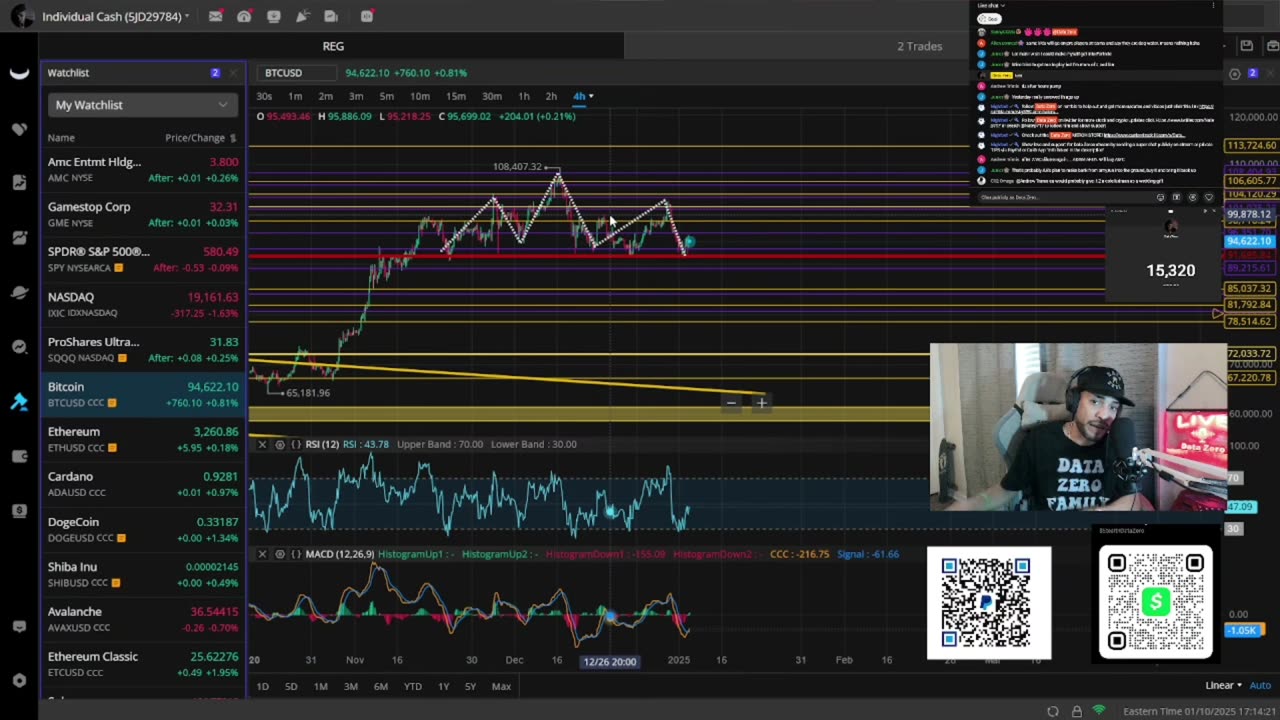The width and height of the screenshot is (1280, 720).
Task: Set chart range to 5D
Action: coord(291,686)
